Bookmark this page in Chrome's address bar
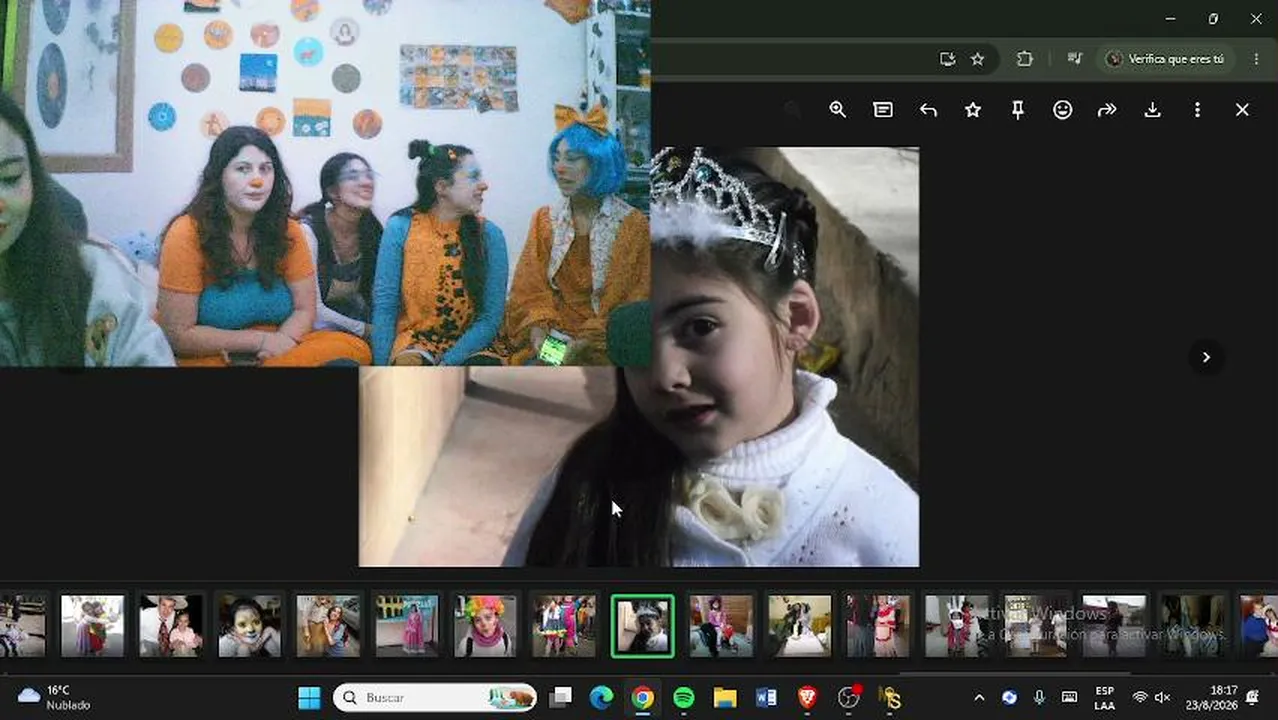This screenshot has height=720, width=1278. pyautogui.click(x=978, y=59)
